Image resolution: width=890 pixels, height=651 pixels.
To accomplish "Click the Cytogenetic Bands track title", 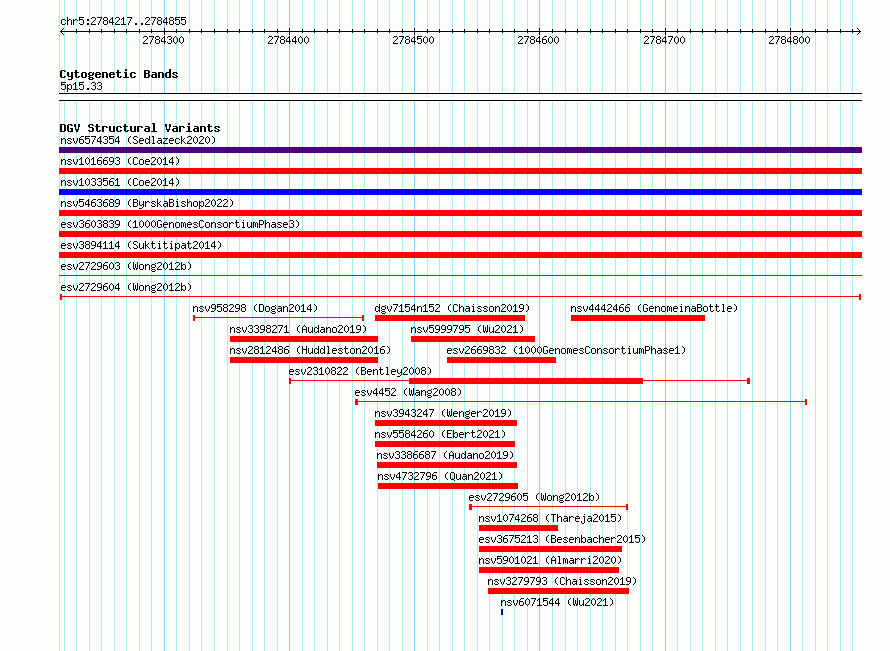I will point(119,74).
